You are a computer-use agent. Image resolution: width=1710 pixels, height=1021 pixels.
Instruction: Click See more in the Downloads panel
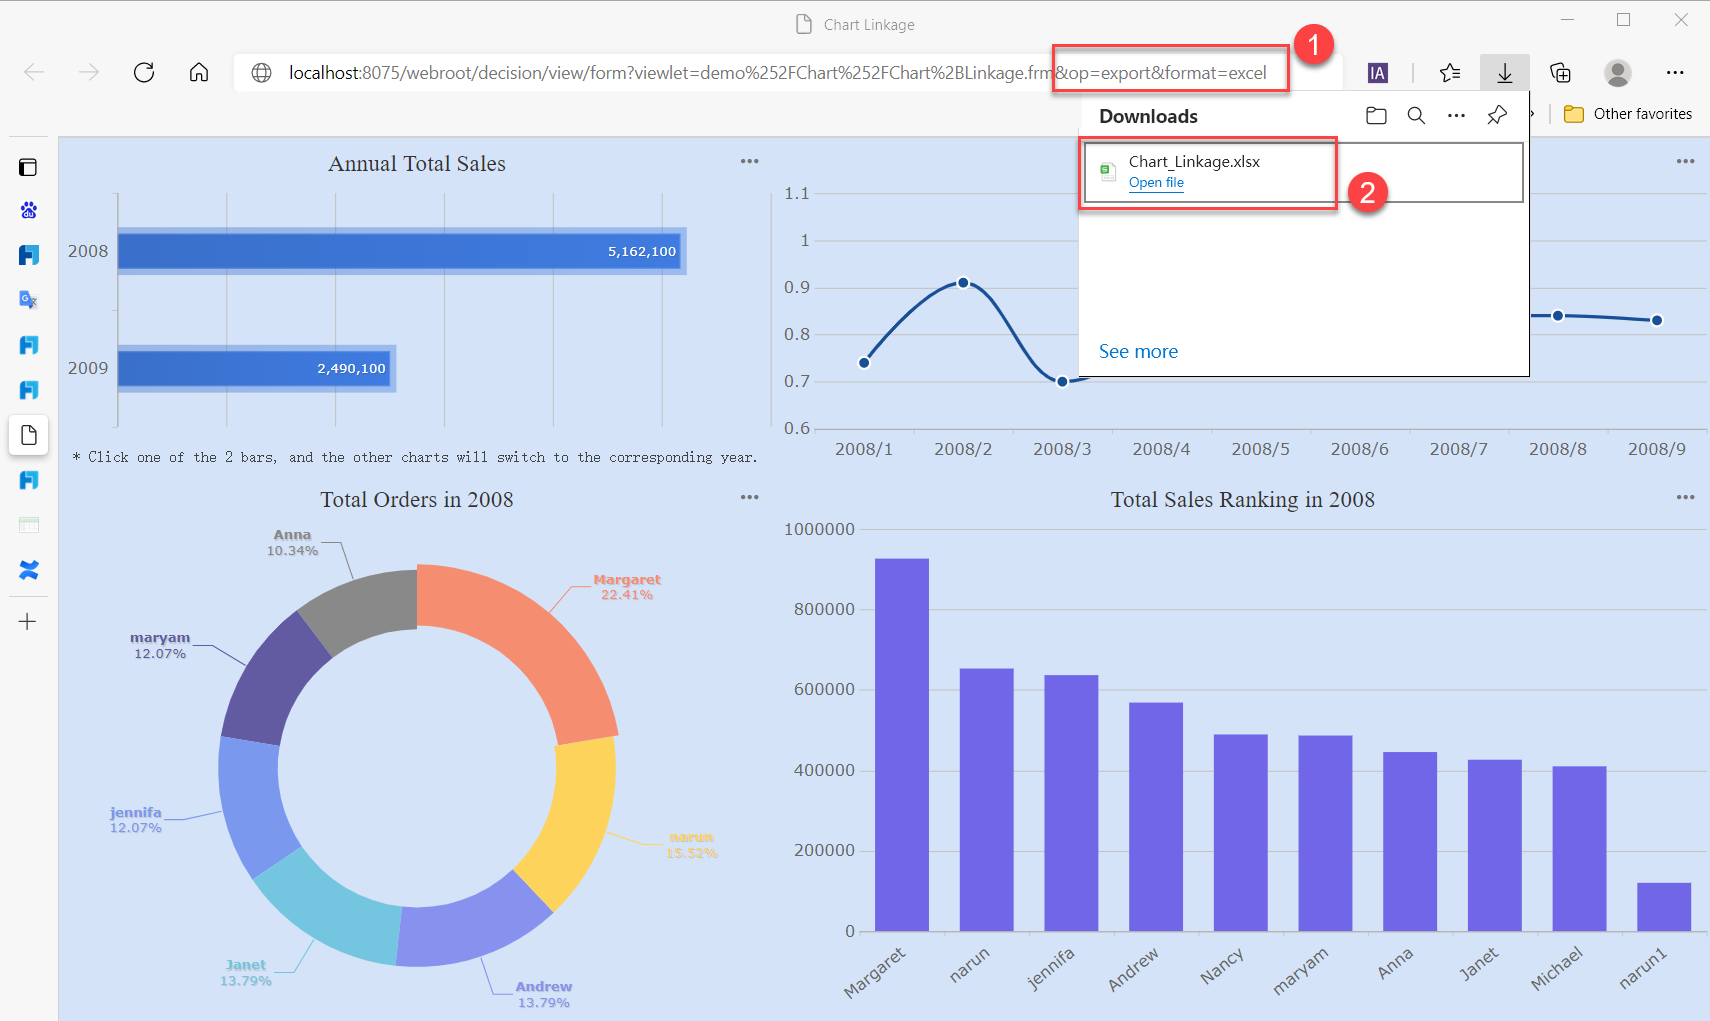[x=1139, y=351]
